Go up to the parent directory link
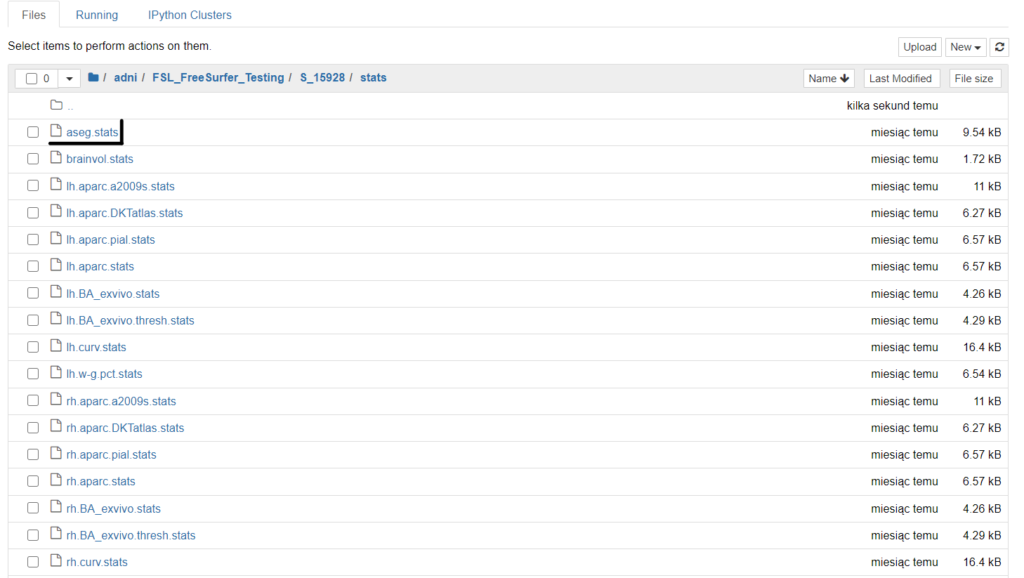 70,106
